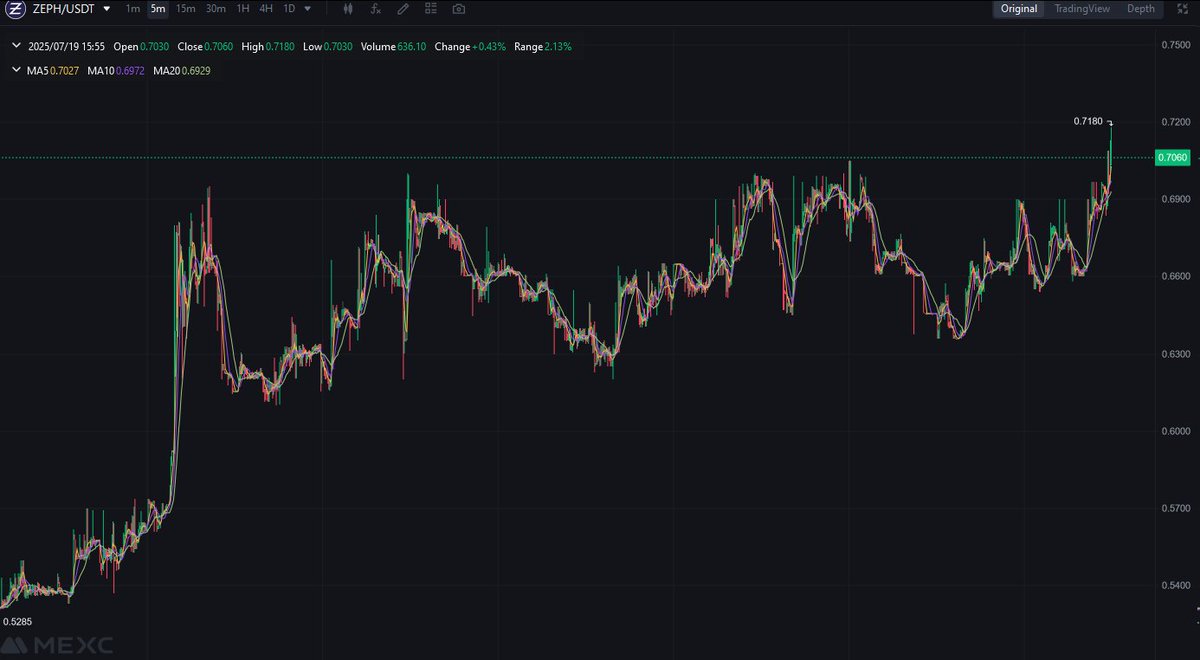Switch to the TradingView chart view
The height and width of the screenshot is (660, 1200).
click(1082, 9)
